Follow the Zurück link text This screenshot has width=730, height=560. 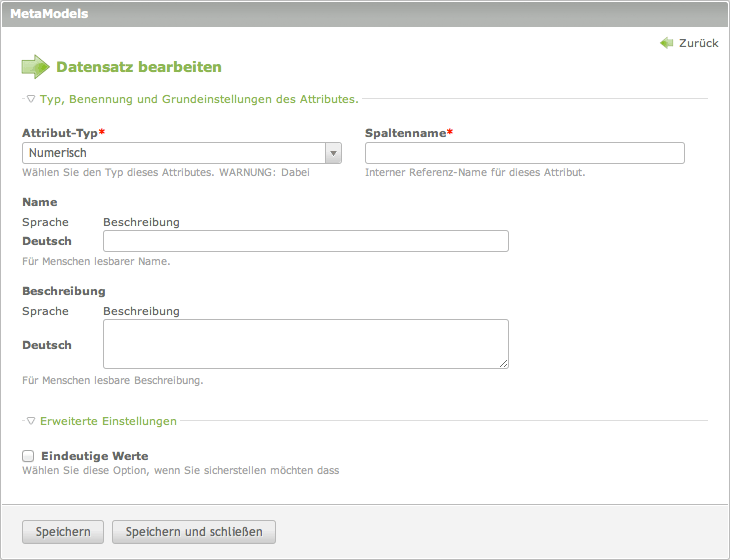click(698, 43)
